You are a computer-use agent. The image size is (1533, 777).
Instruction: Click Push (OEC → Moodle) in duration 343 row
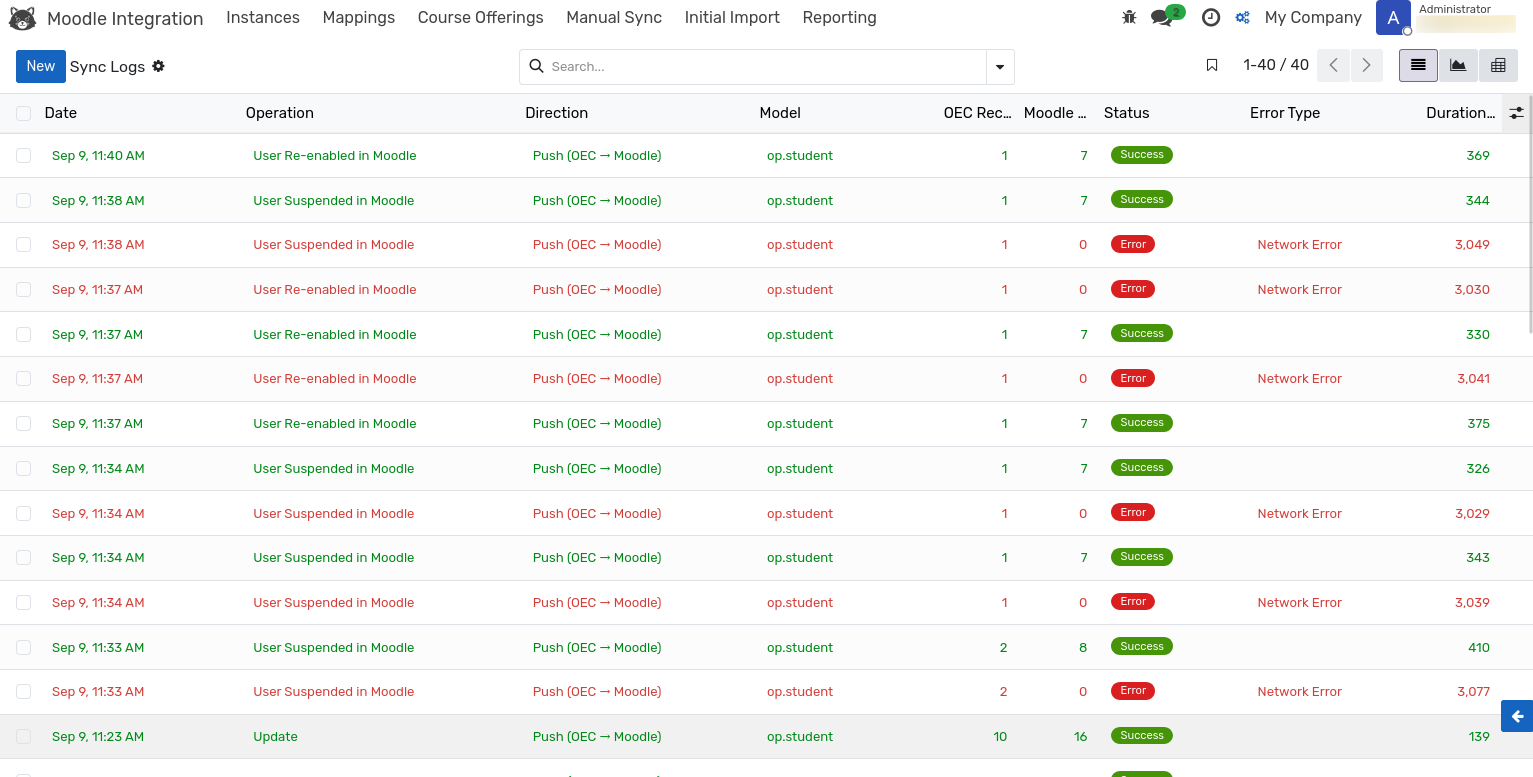pyautogui.click(x=597, y=557)
